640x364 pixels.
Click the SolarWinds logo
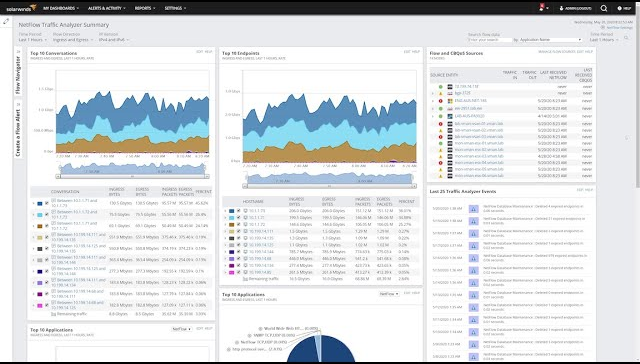click(x=21, y=8)
